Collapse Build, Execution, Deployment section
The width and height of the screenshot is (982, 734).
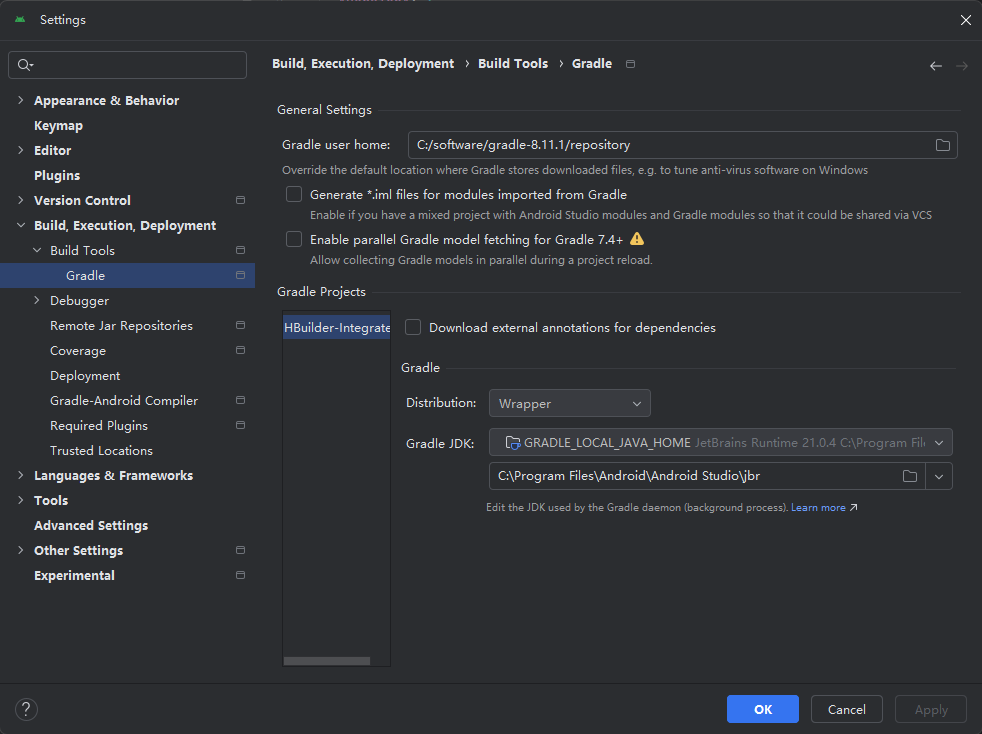pos(21,225)
